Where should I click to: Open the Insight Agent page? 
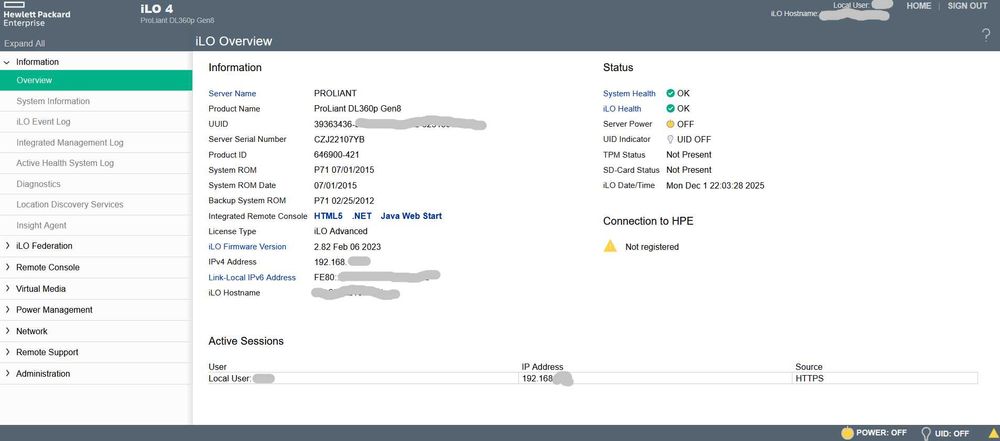[x=96, y=225]
